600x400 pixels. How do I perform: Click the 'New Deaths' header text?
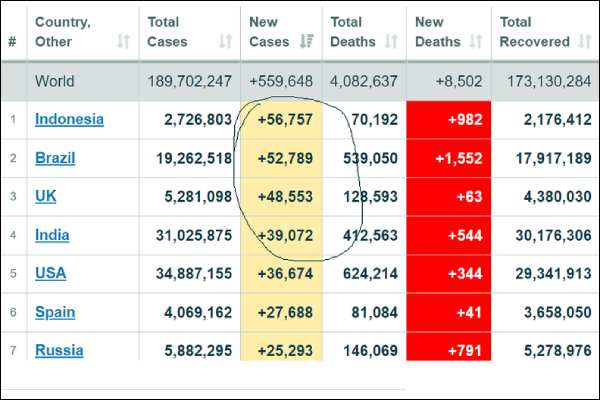(x=438, y=32)
